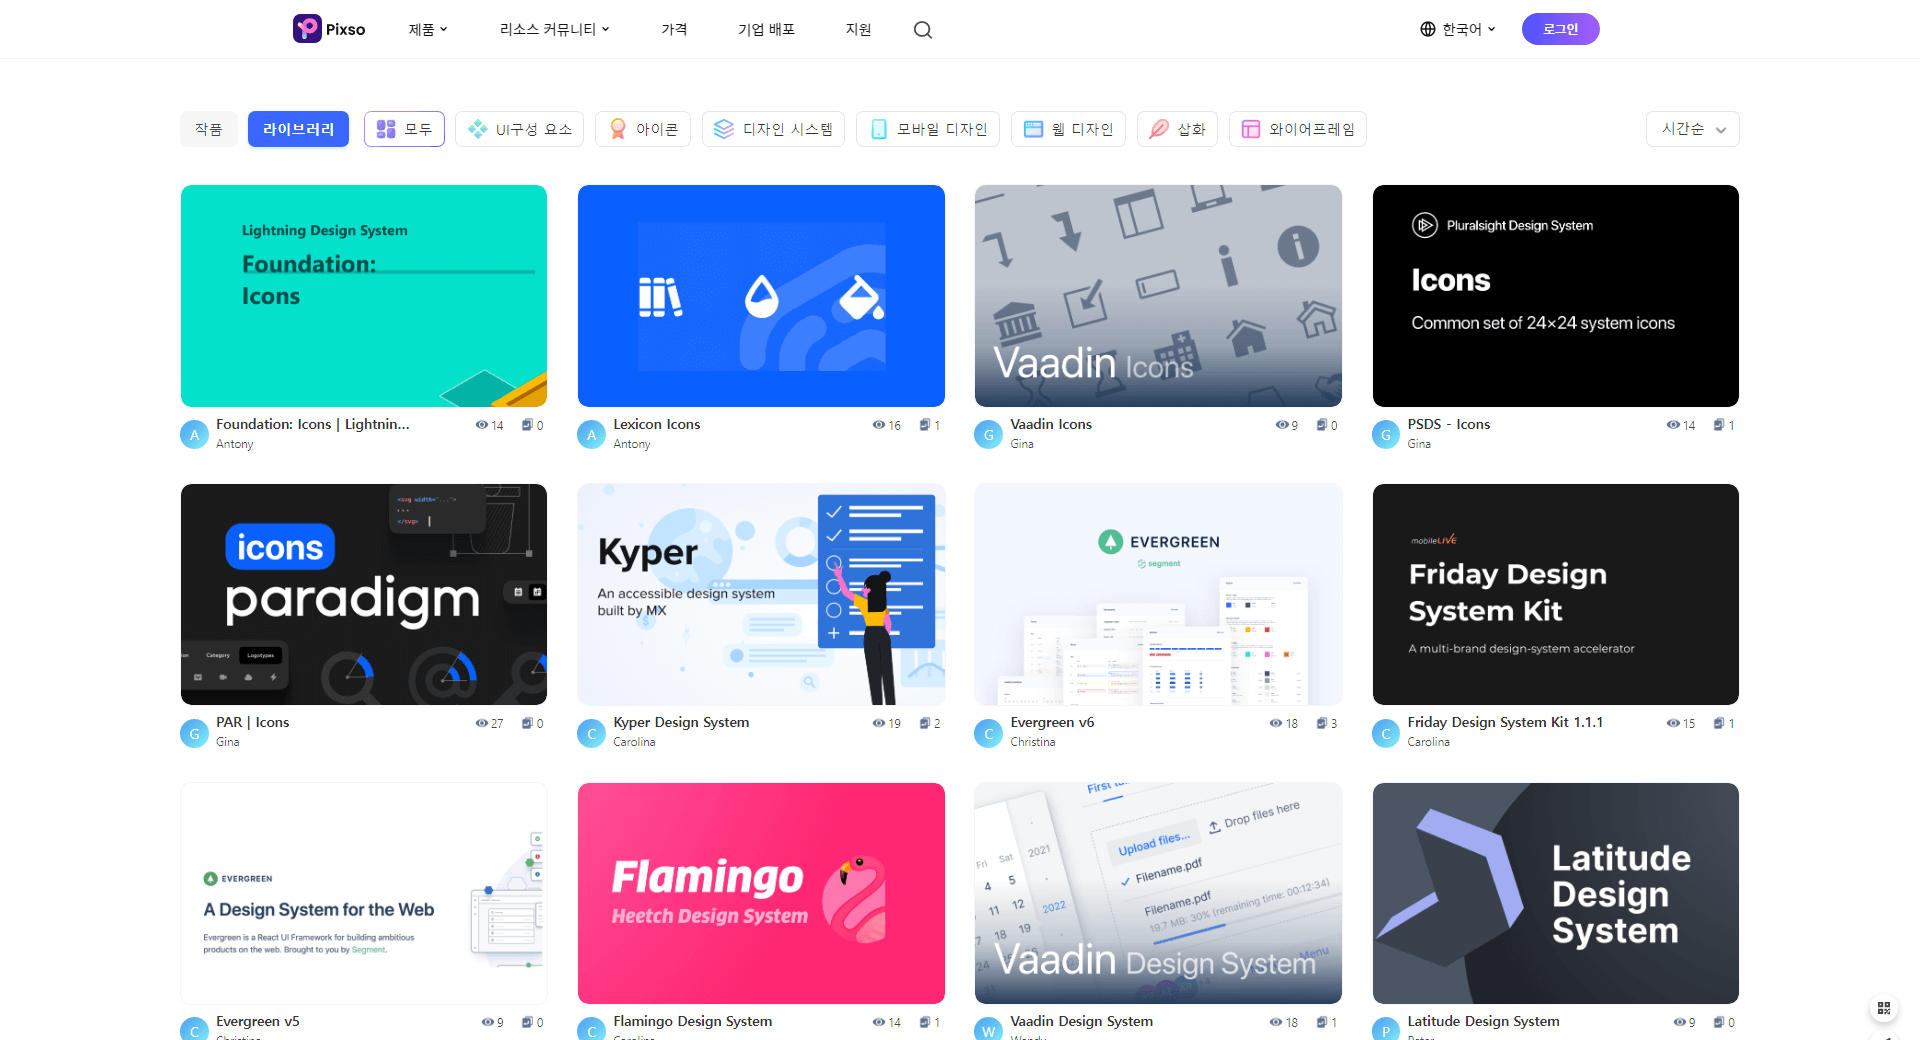Click views eye icon for Latitude Design System
The height and width of the screenshot is (1040, 1920).
[1679, 1022]
